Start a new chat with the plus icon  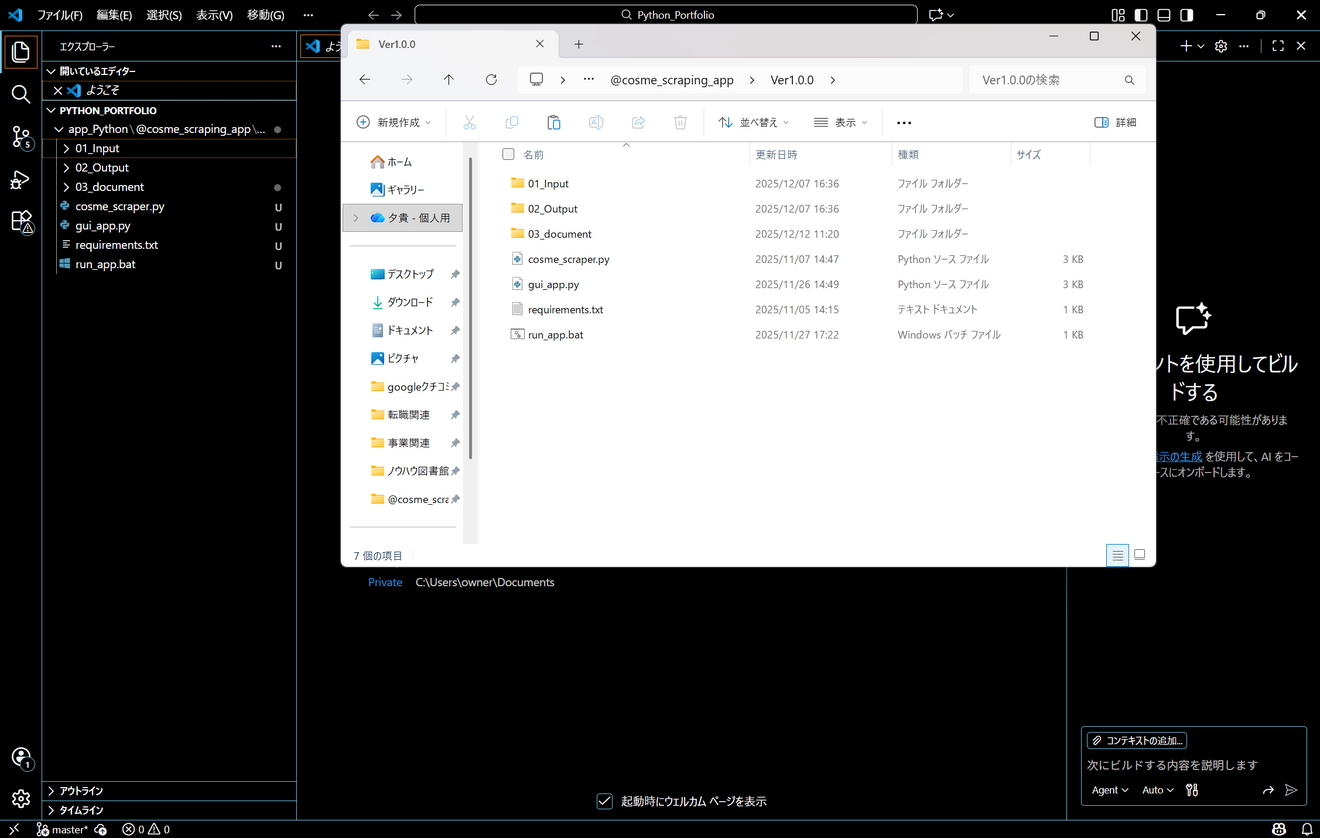tap(1186, 46)
